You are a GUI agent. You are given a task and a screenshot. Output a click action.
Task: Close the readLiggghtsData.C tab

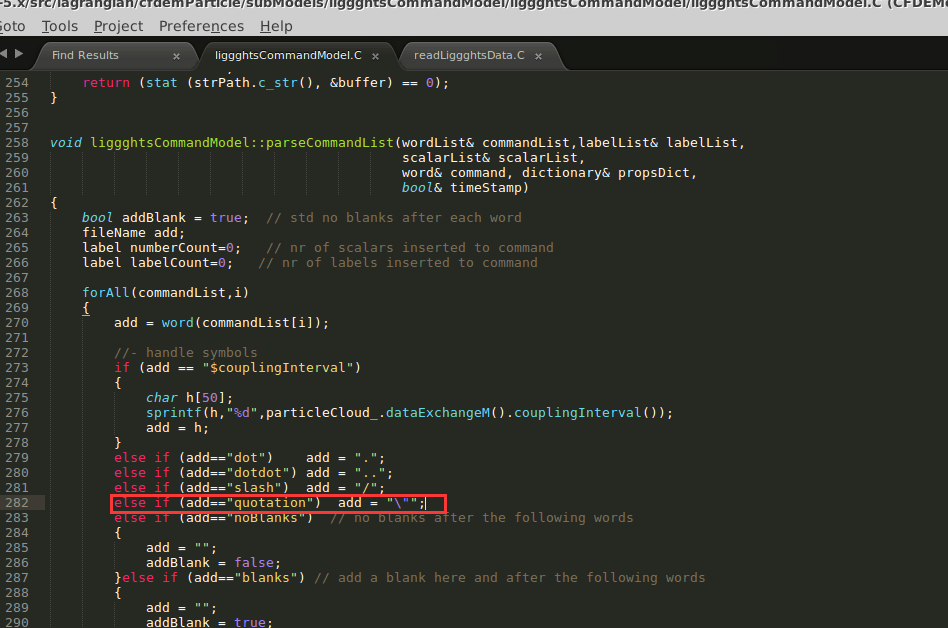point(538,56)
